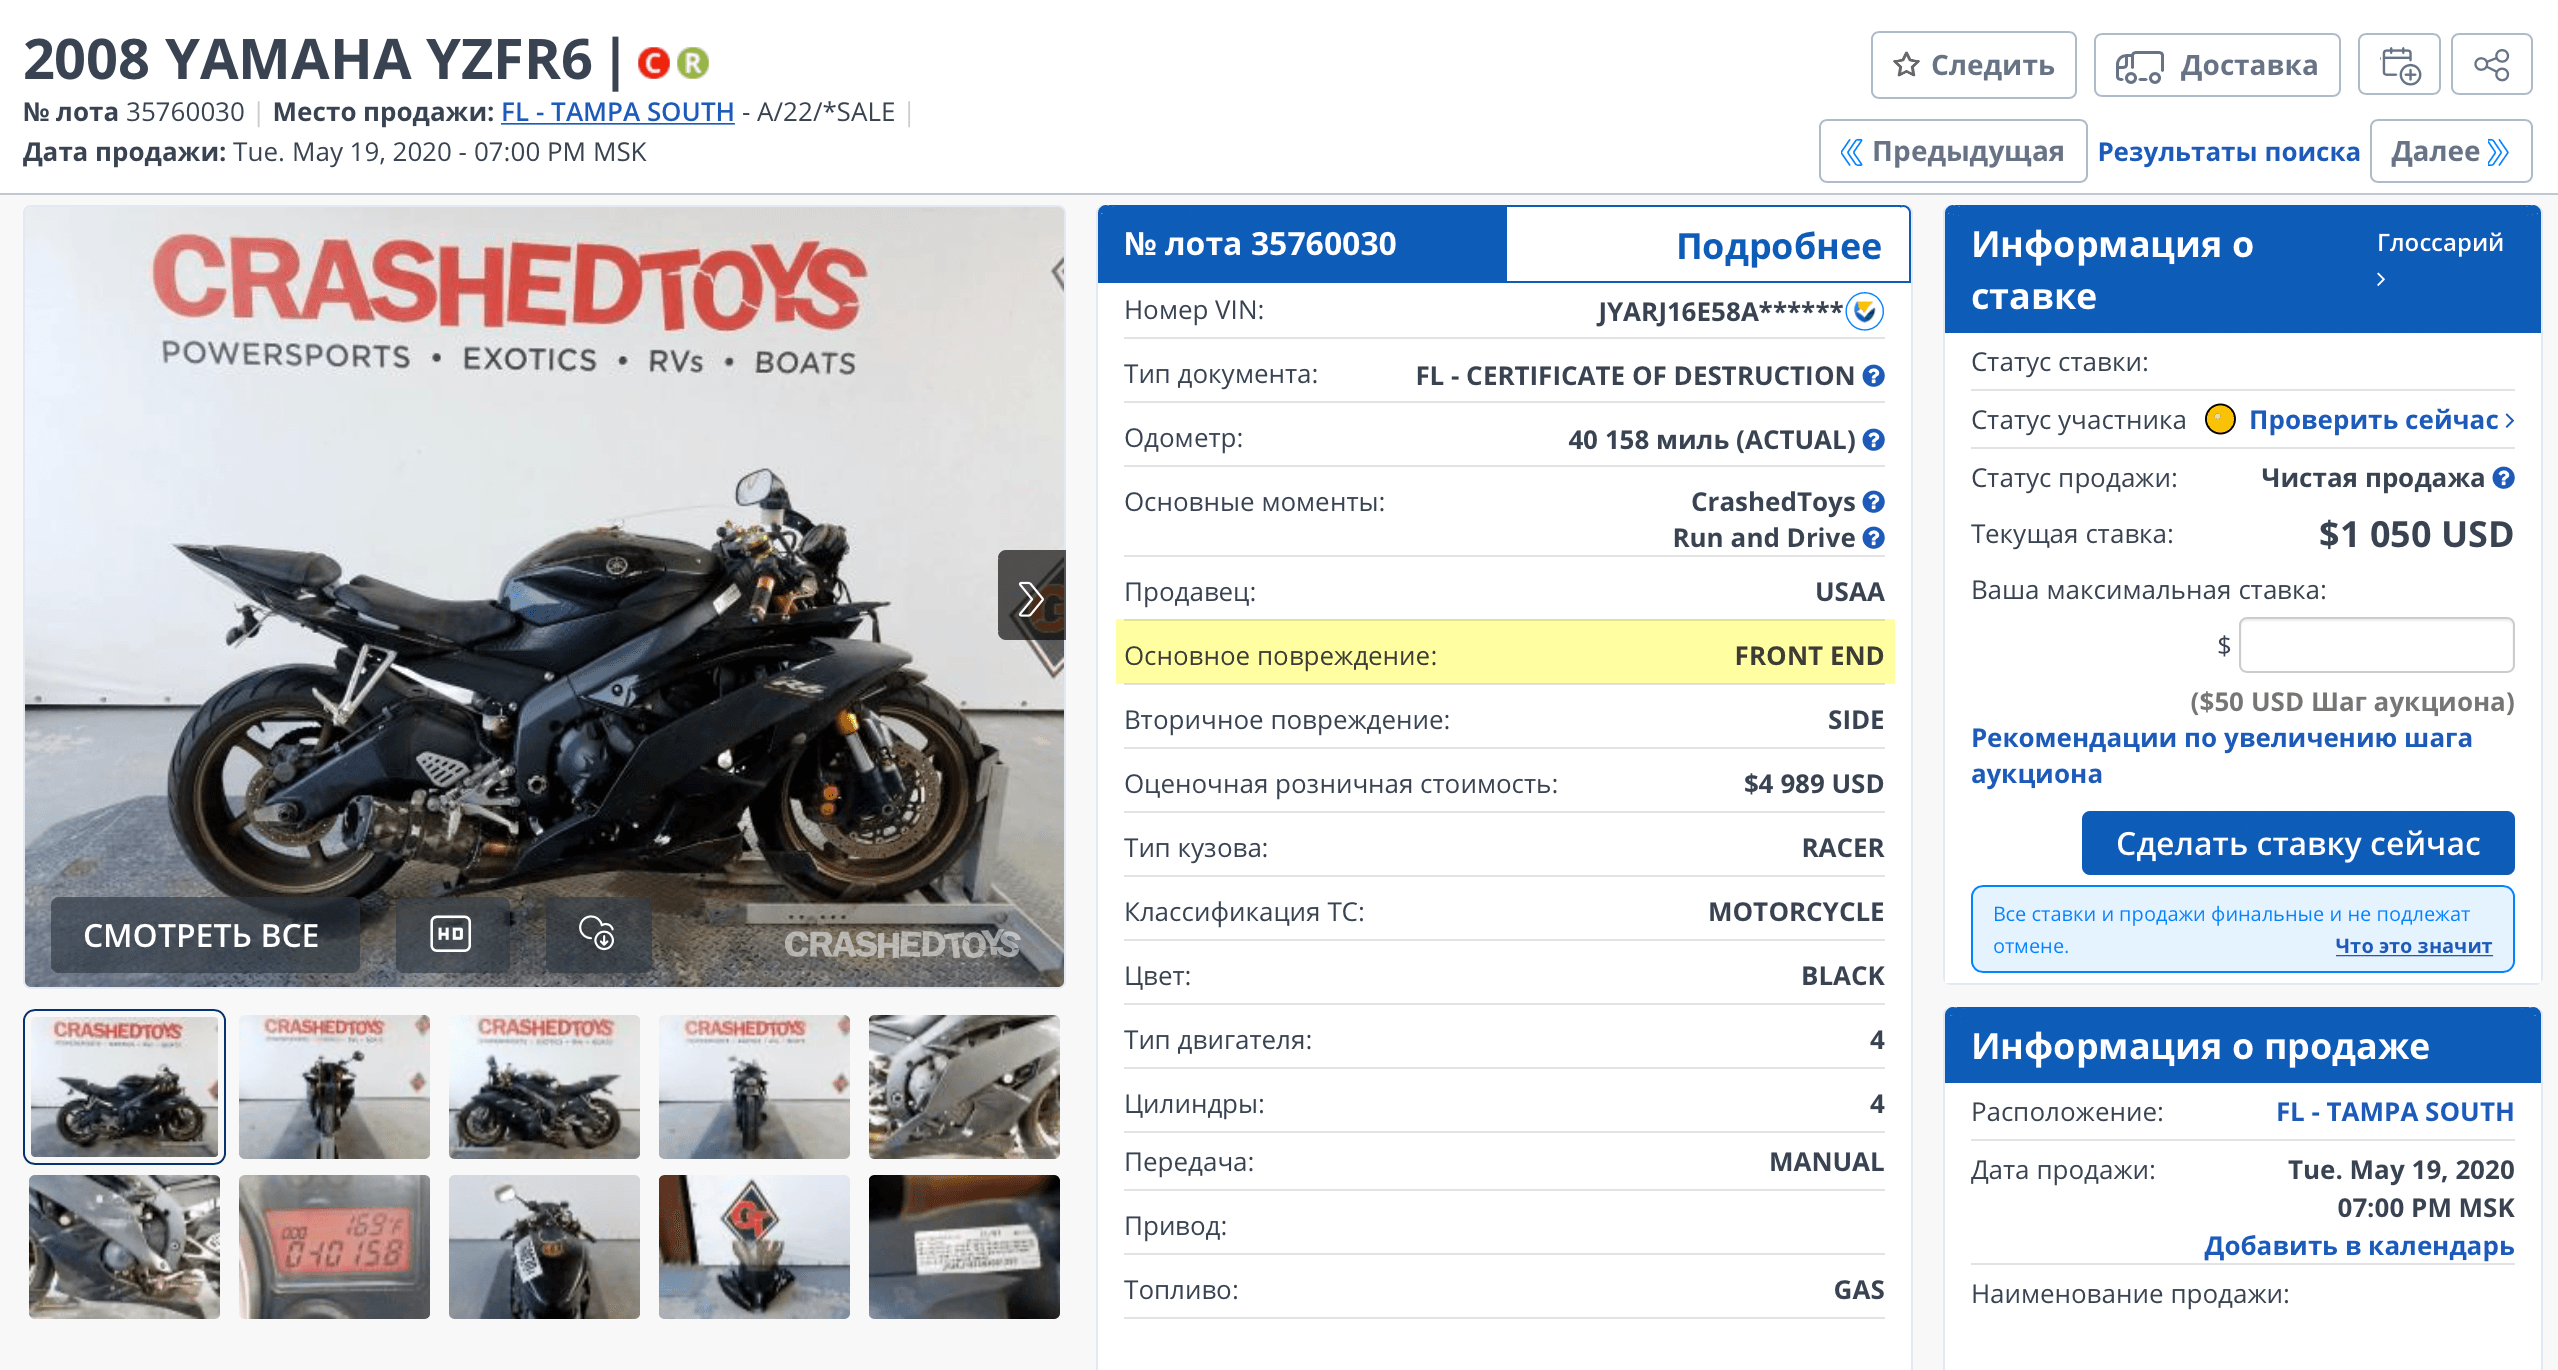Open FL - TAMPA SOUTH sale location link
The image size is (2558, 1370).
[x=2394, y=1111]
